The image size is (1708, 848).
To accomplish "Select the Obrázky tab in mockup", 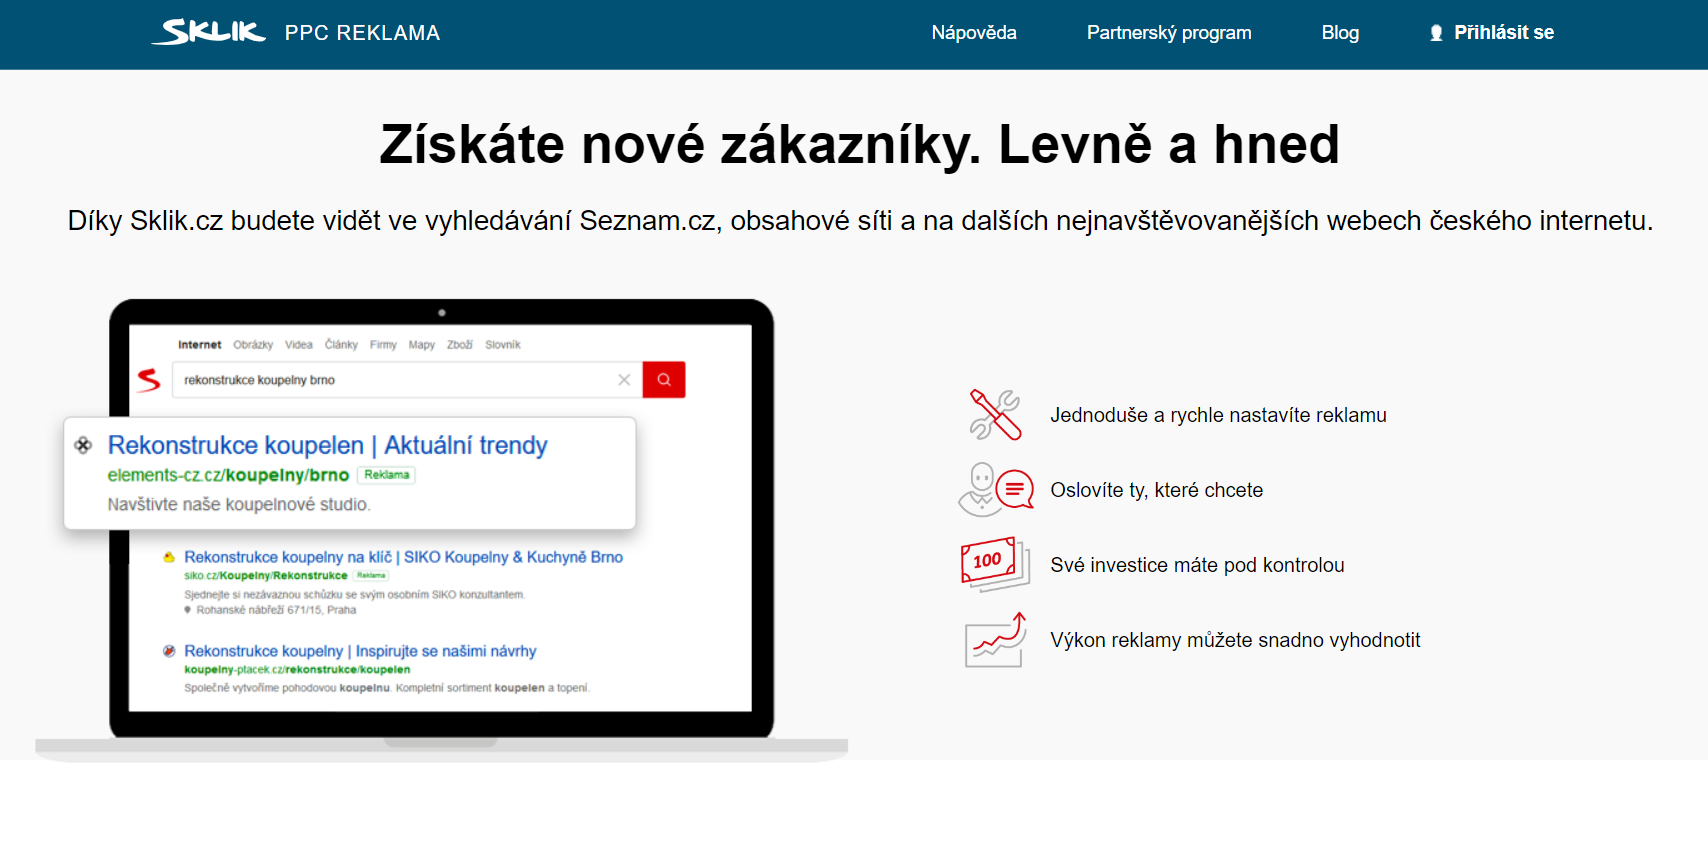I will (253, 345).
